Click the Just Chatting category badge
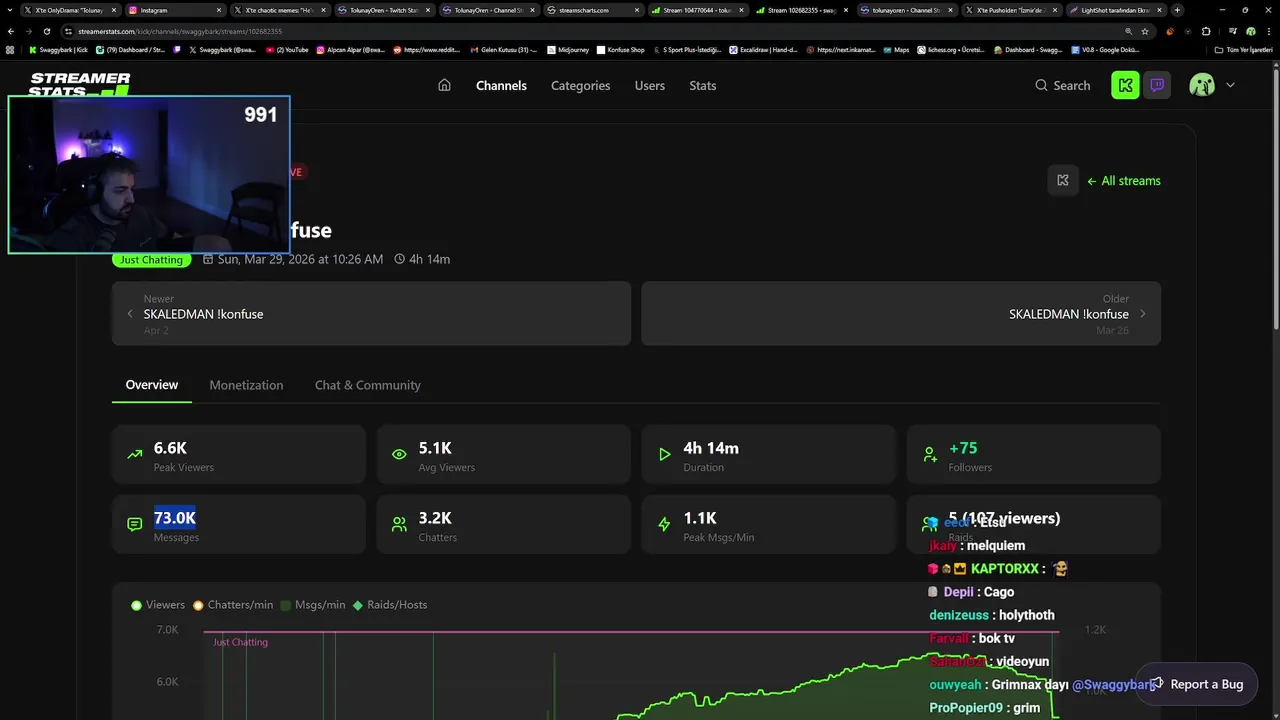Viewport: 1280px width, 720px height. pos(151,260)
